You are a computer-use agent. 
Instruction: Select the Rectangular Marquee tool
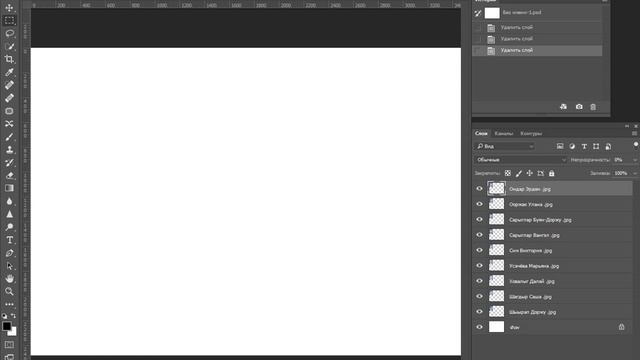pos(9,20)
